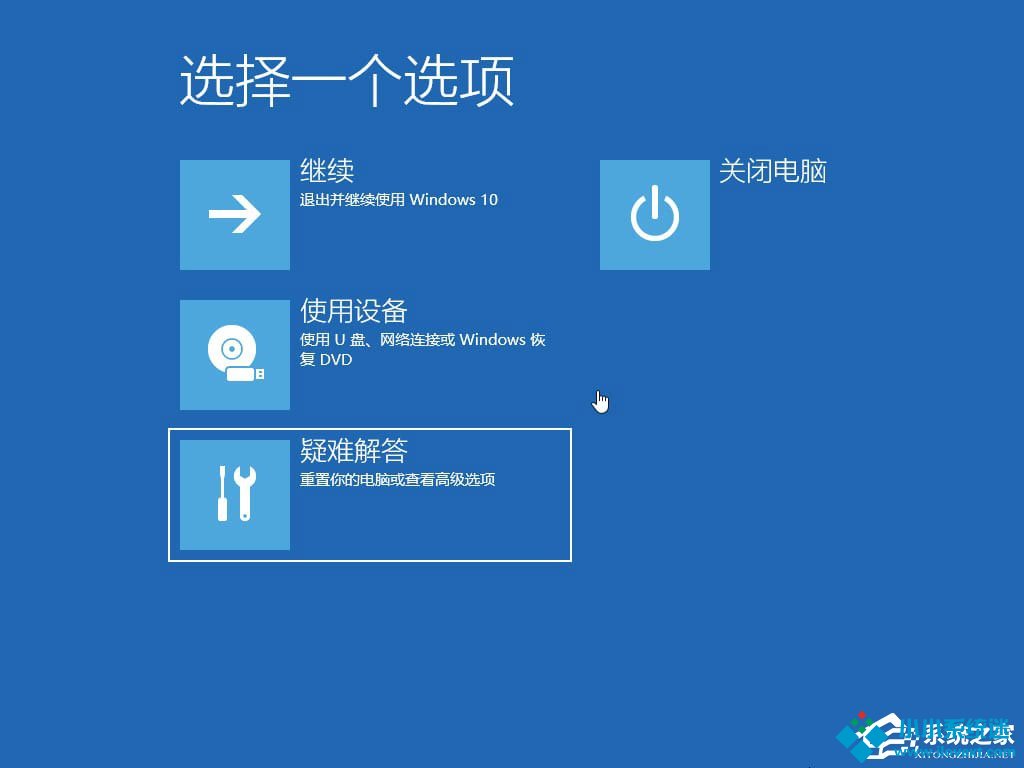Click the arrow icon for 继续

[x=234, y=215]
